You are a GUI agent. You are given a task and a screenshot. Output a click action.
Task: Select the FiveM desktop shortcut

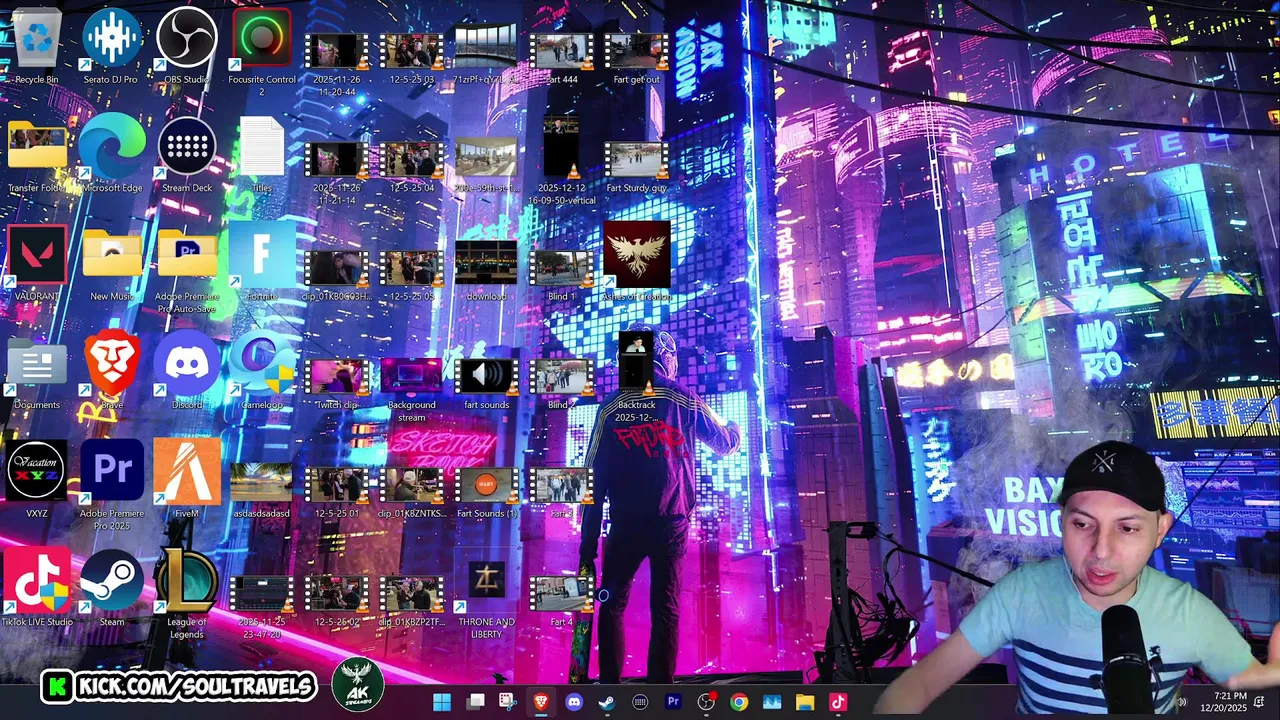tap(186, 480)
